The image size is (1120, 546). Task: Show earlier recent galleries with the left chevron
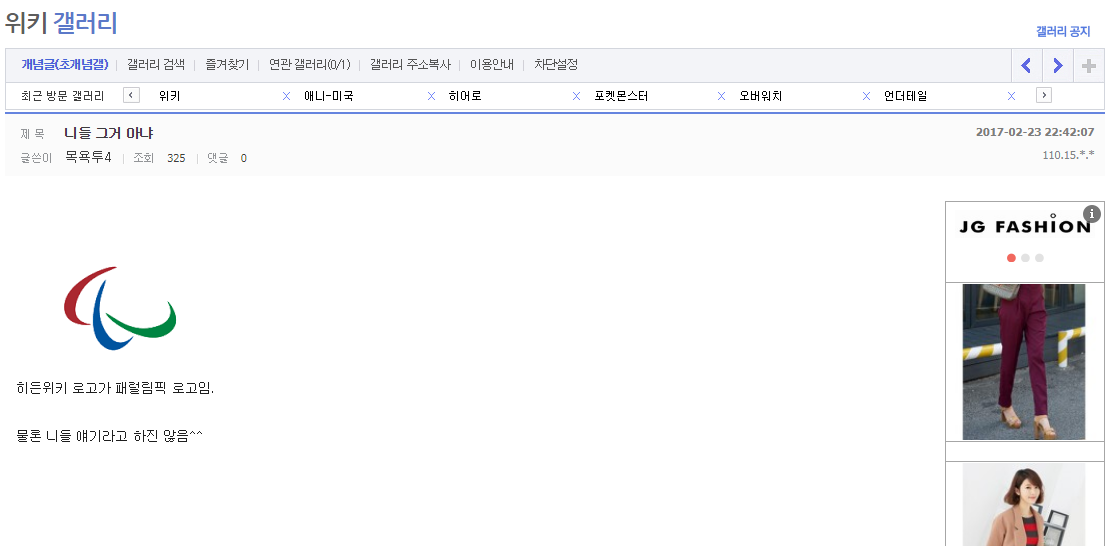pos(131,95)
